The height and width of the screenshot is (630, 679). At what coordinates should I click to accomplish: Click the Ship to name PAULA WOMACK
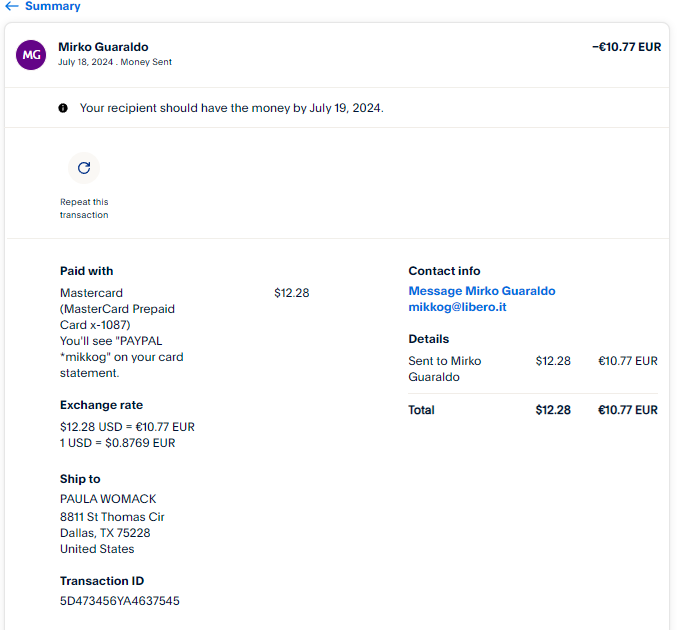[x=108, y=499]
